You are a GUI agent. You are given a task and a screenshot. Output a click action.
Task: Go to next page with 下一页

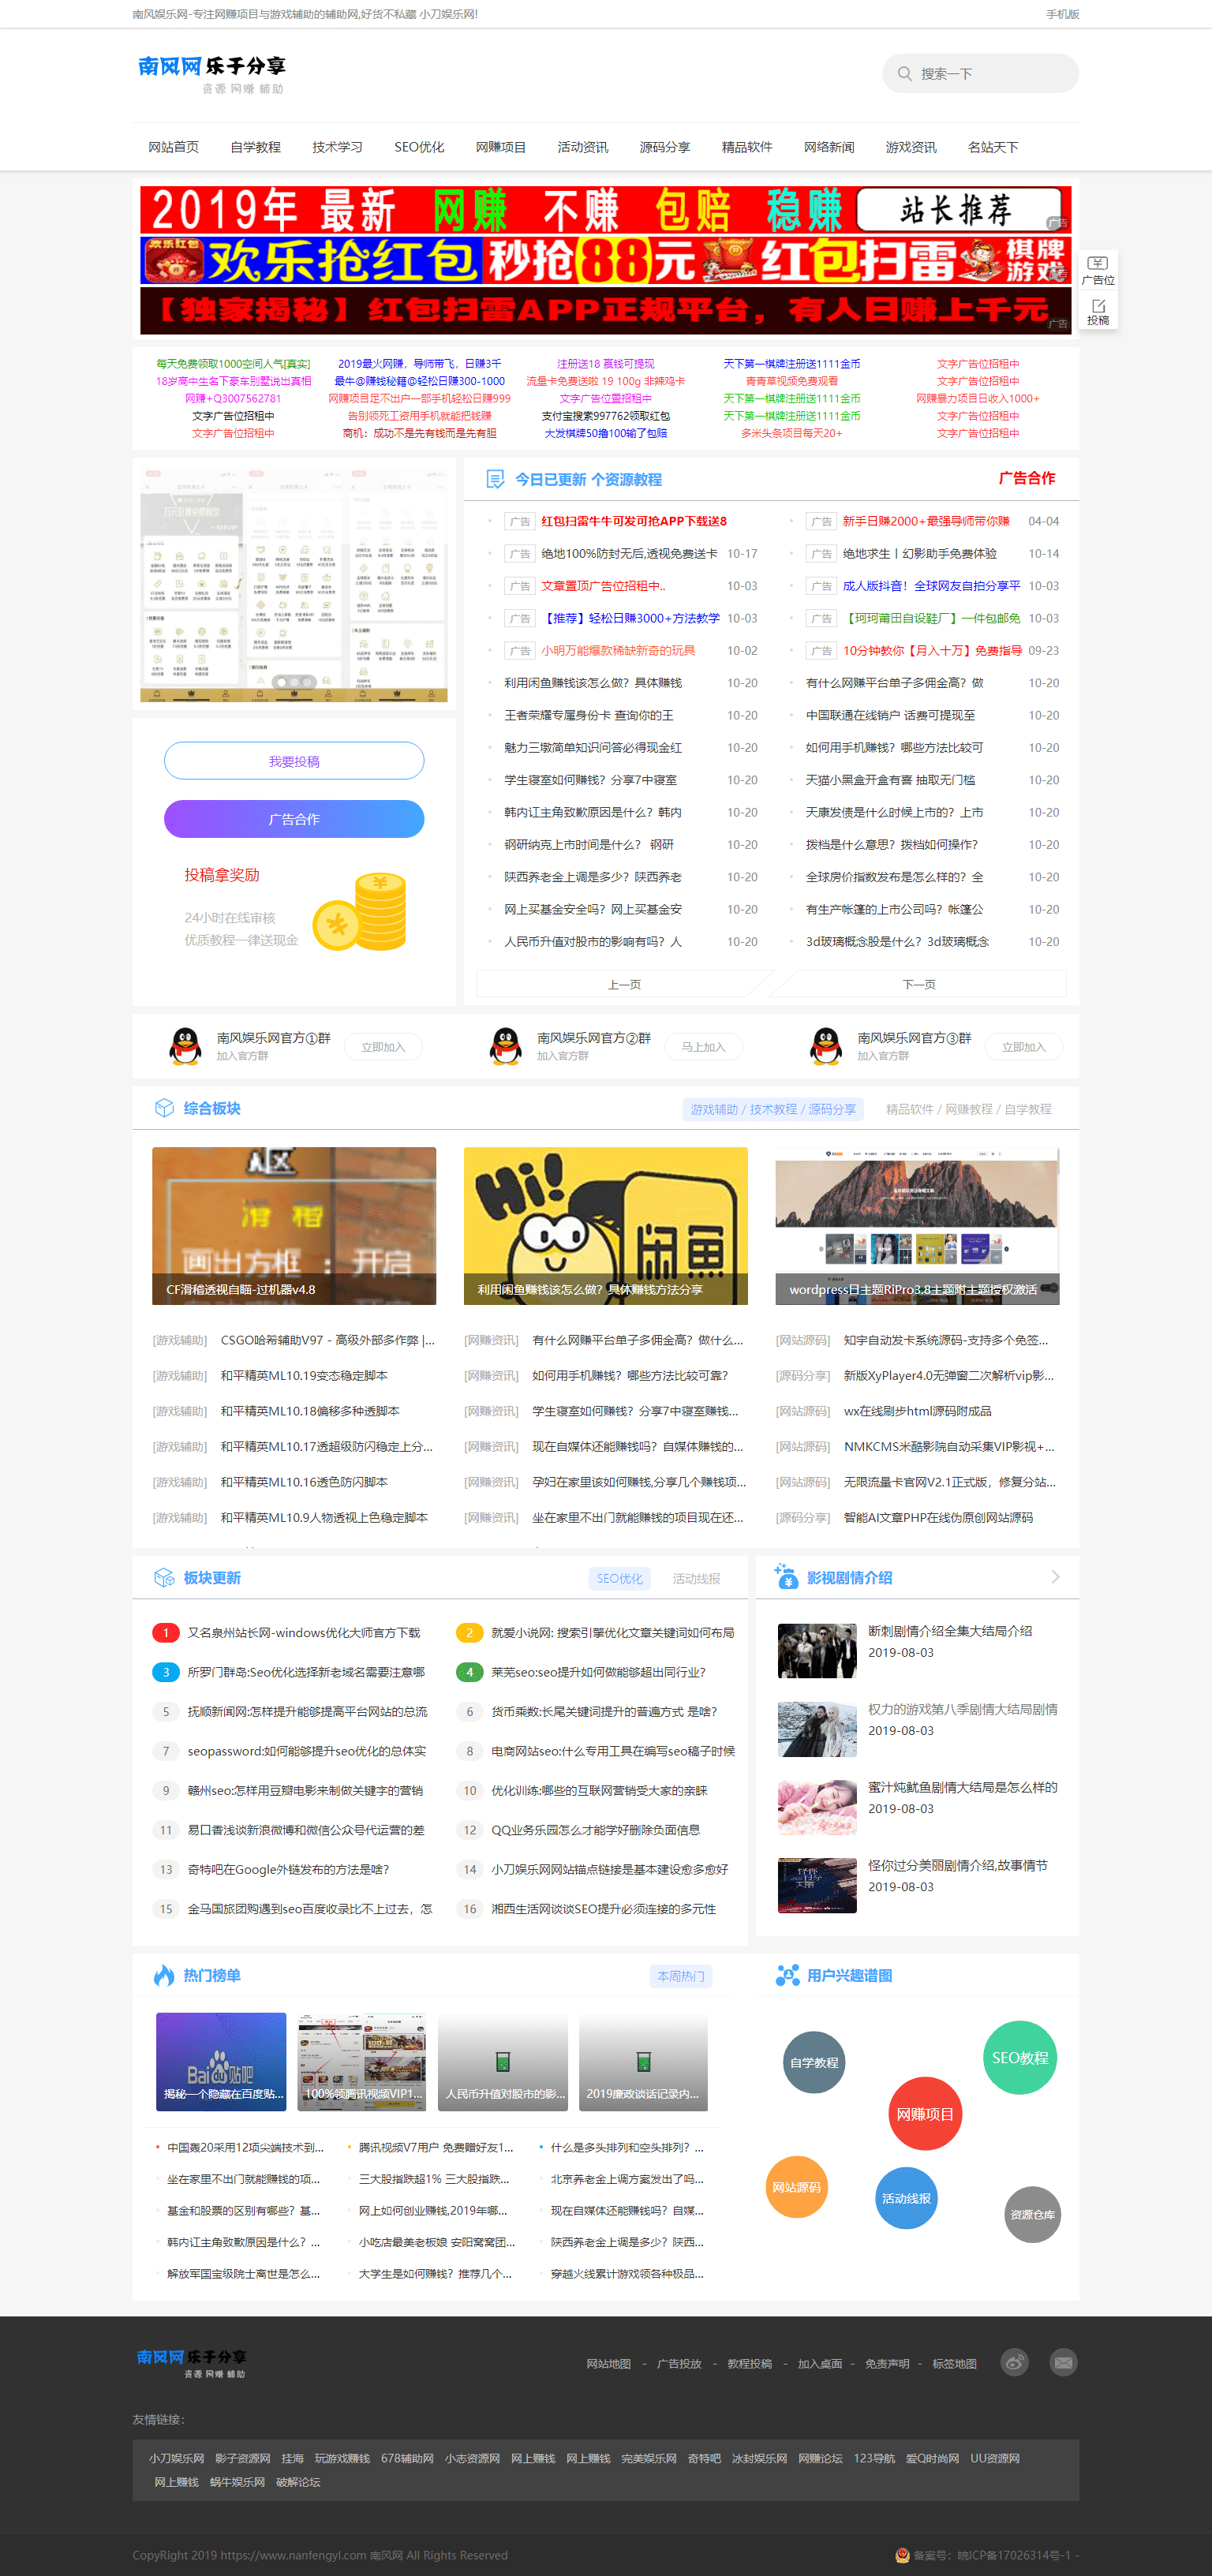(x=918, y=984)
